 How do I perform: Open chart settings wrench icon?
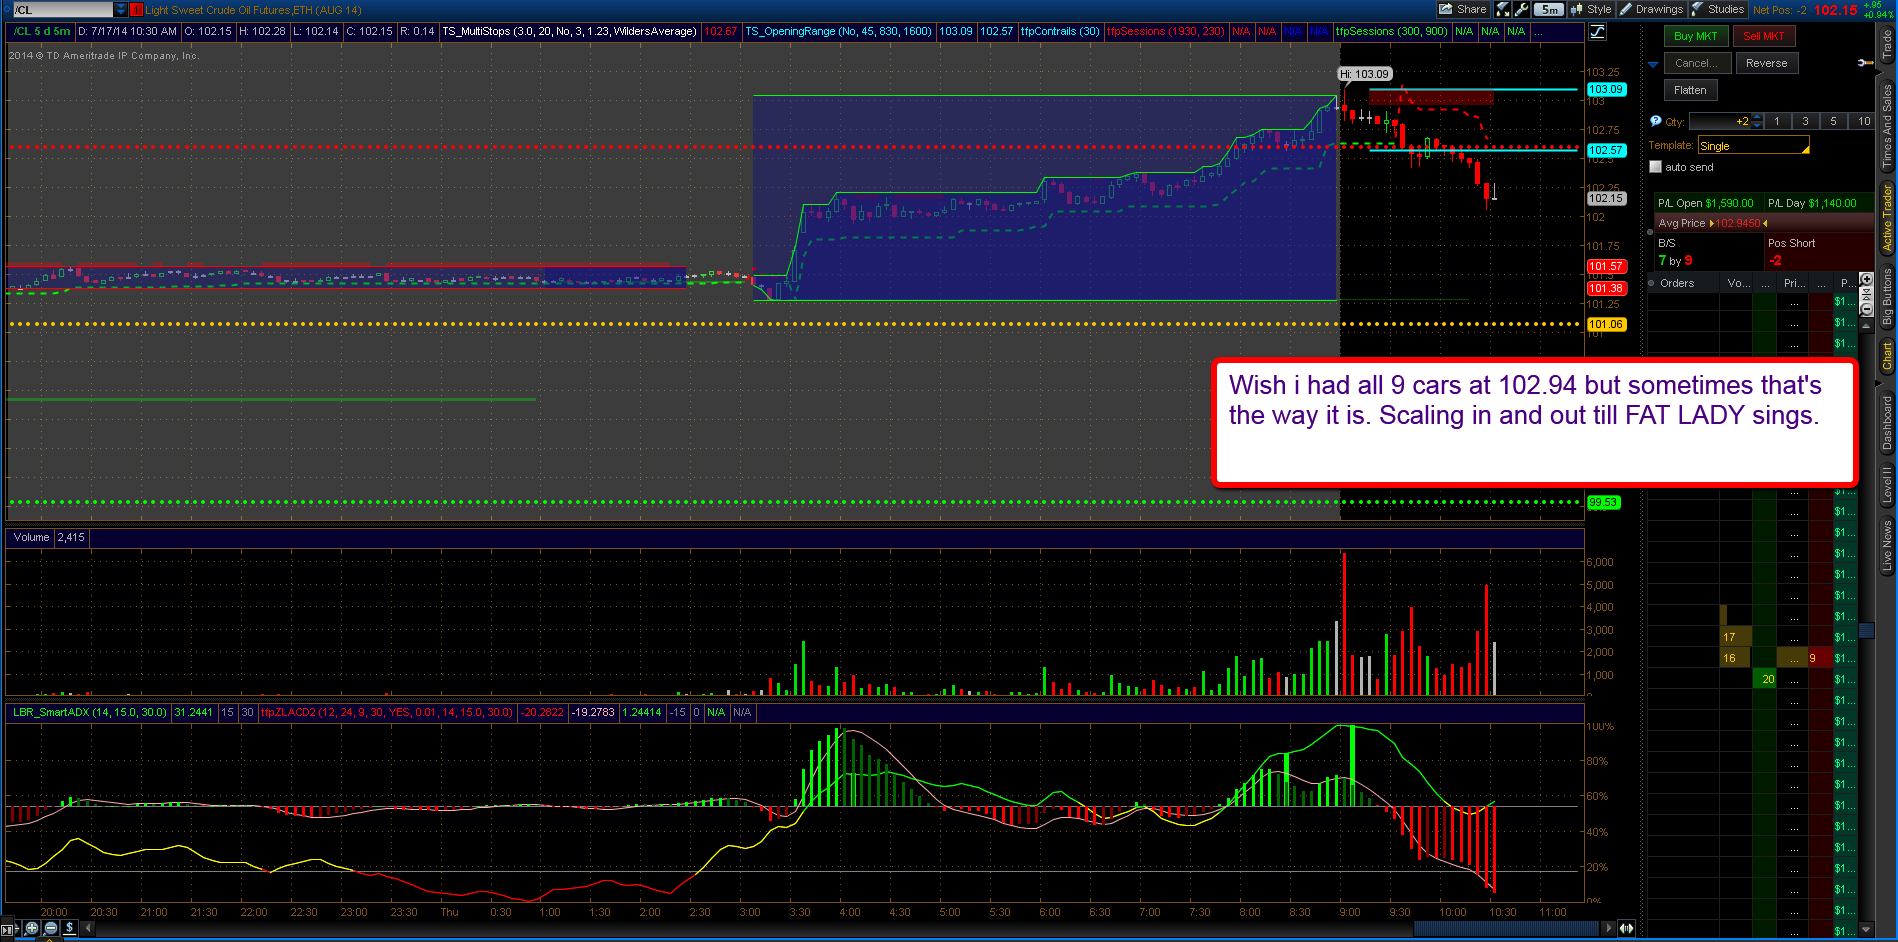click(x=1522, y=9)
